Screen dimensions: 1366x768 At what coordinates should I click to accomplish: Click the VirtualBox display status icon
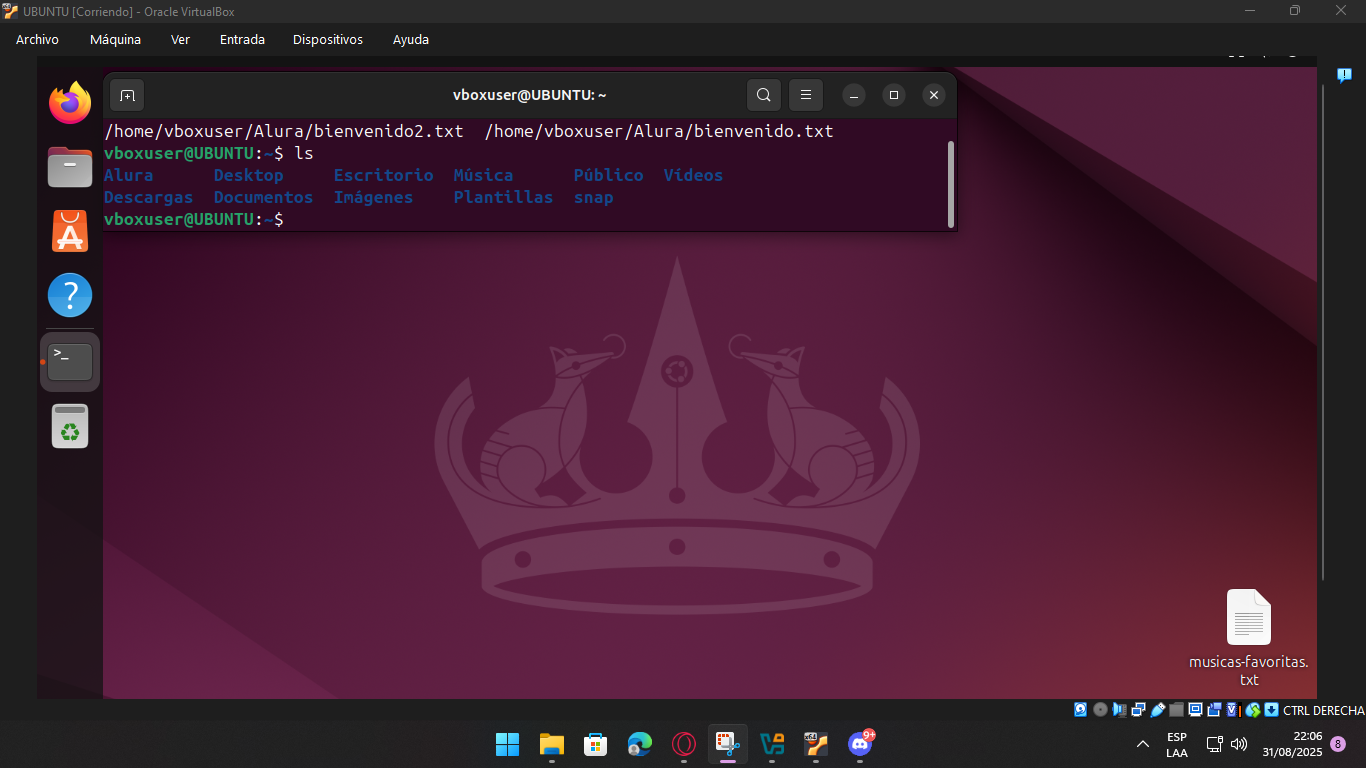pyautogui.click(x=1196, y=710)
